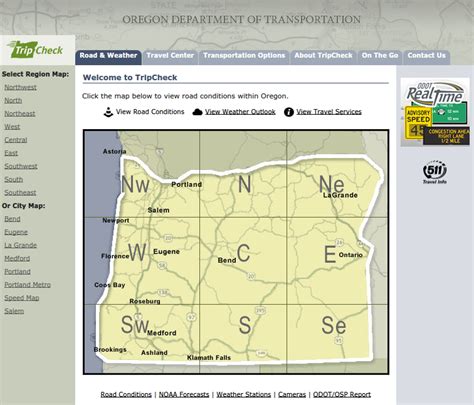474x405 pixels.
Task: Open the Eugene city map link
Action: pos(16,232)
